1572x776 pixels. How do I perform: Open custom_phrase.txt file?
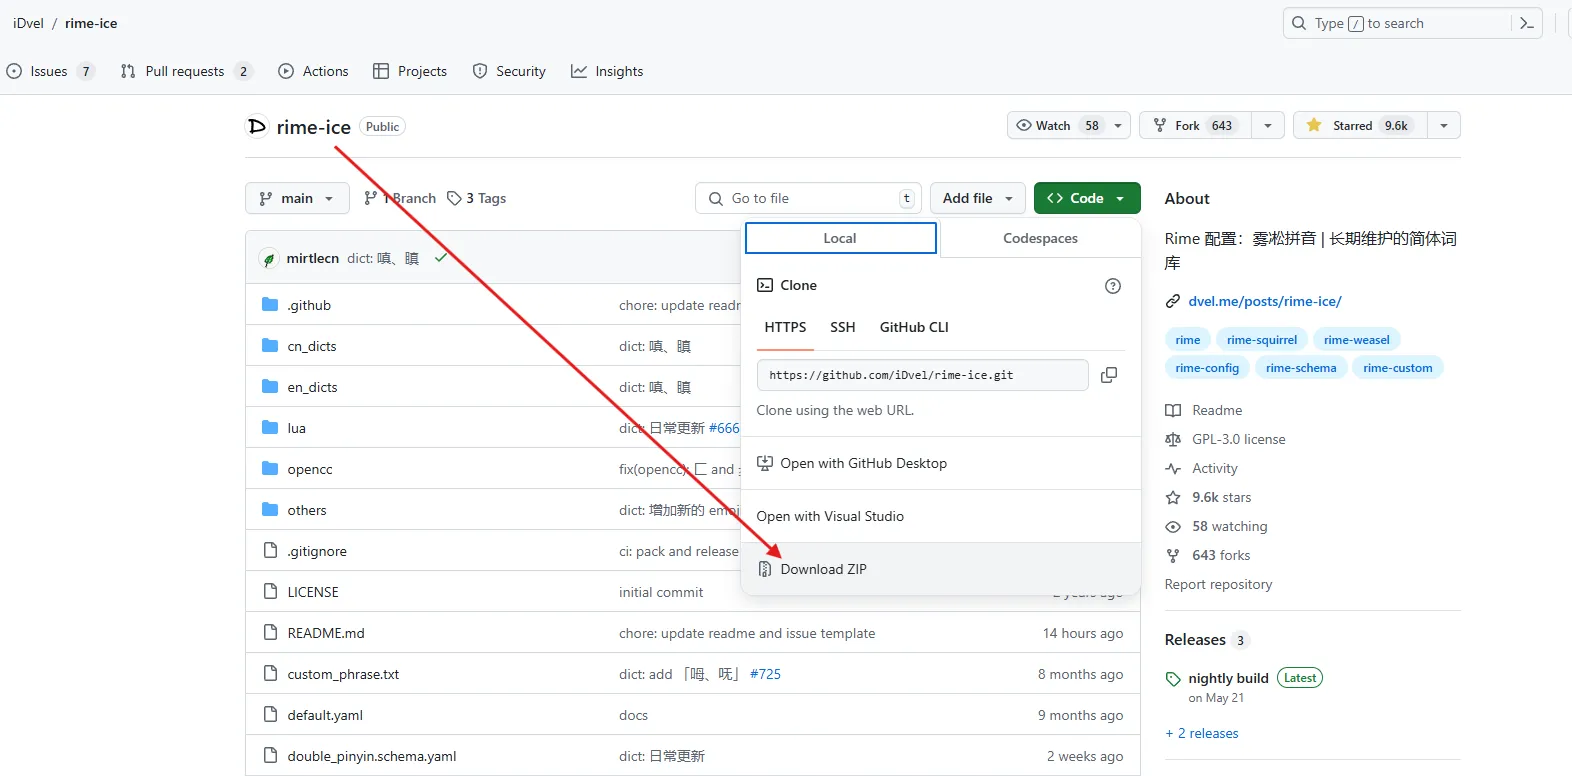(343, 674)
